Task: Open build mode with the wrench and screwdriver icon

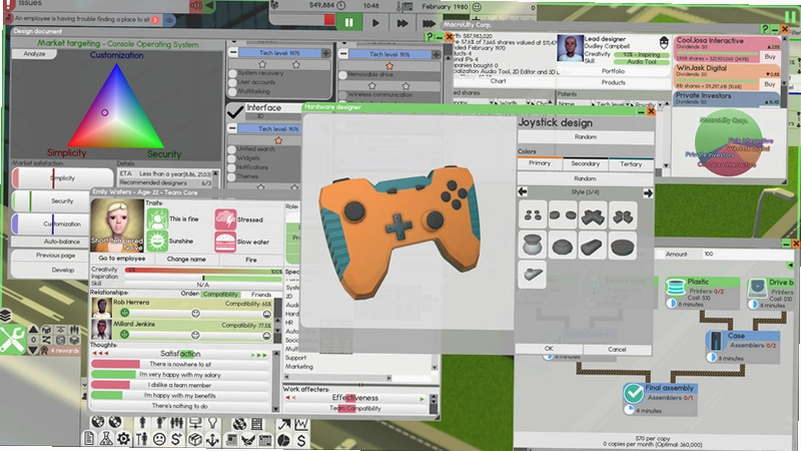Action: 12,339
